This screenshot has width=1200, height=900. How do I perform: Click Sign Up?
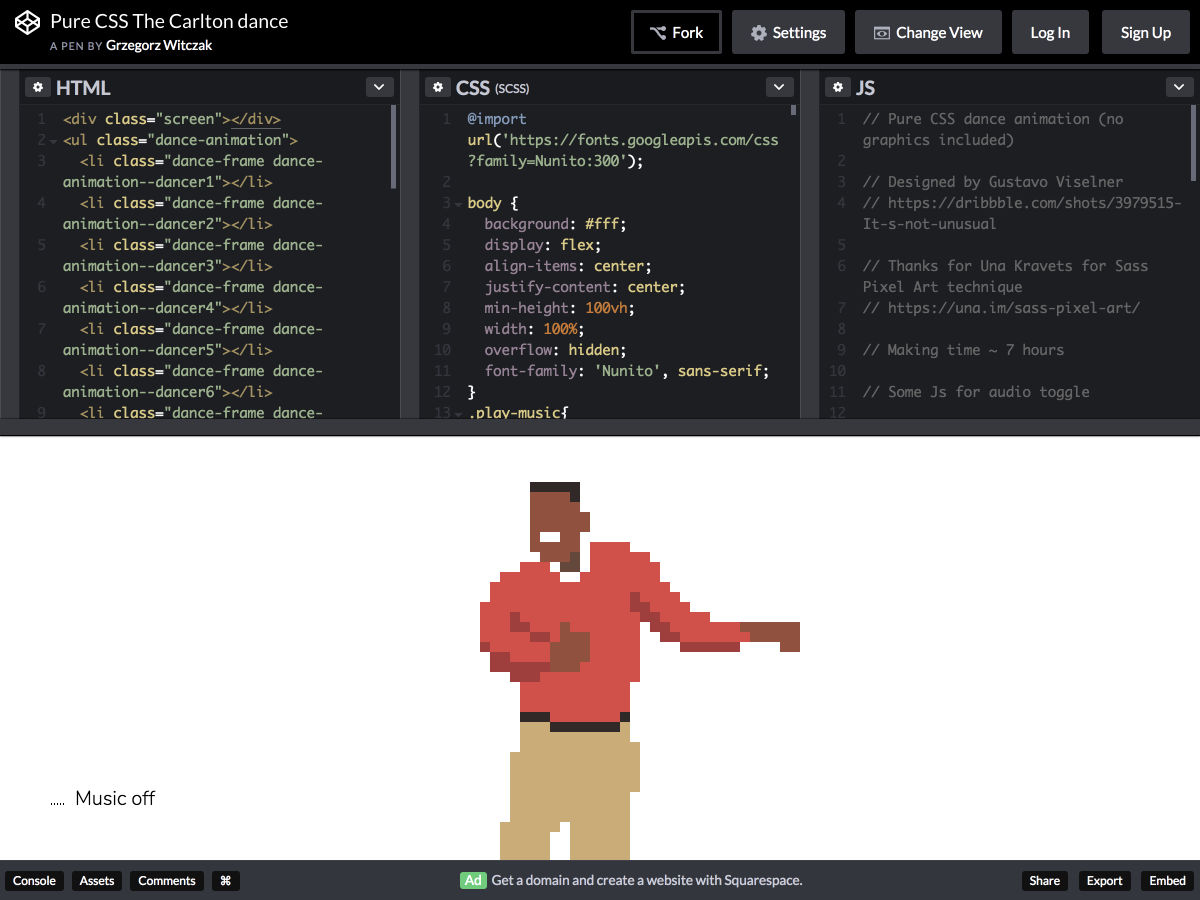1145,32
